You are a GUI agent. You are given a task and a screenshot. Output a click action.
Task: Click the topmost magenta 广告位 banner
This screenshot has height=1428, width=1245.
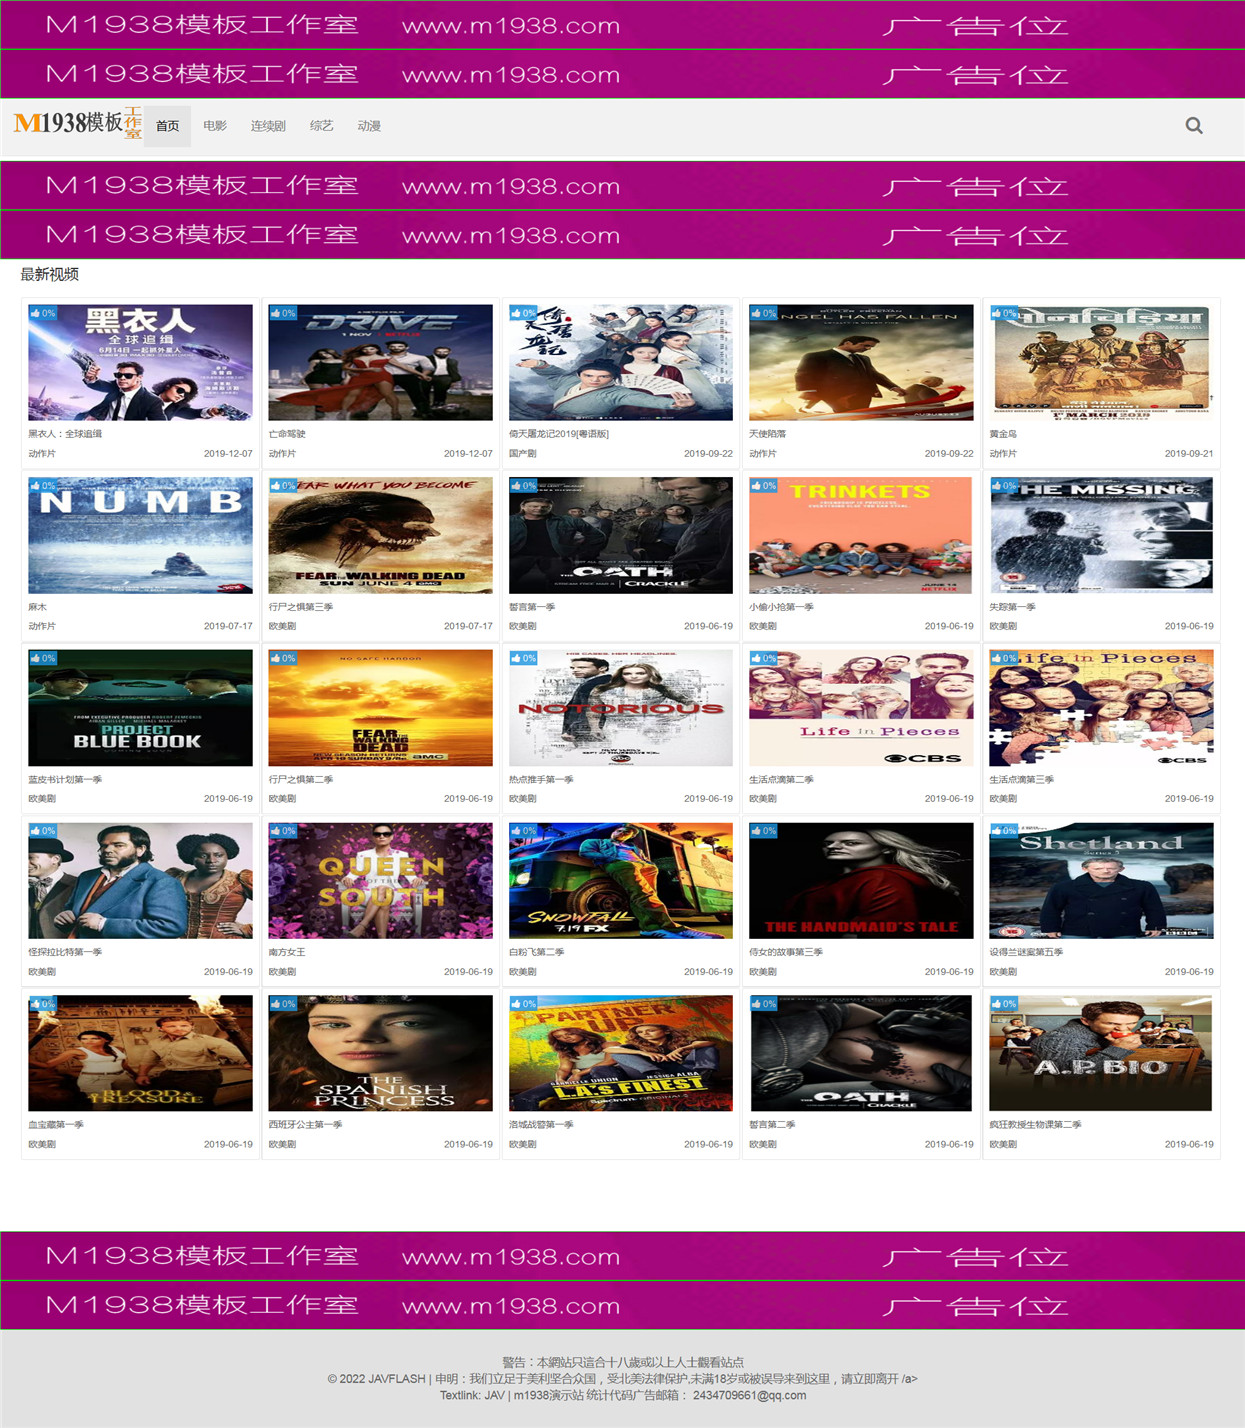[x=622, y=25]
